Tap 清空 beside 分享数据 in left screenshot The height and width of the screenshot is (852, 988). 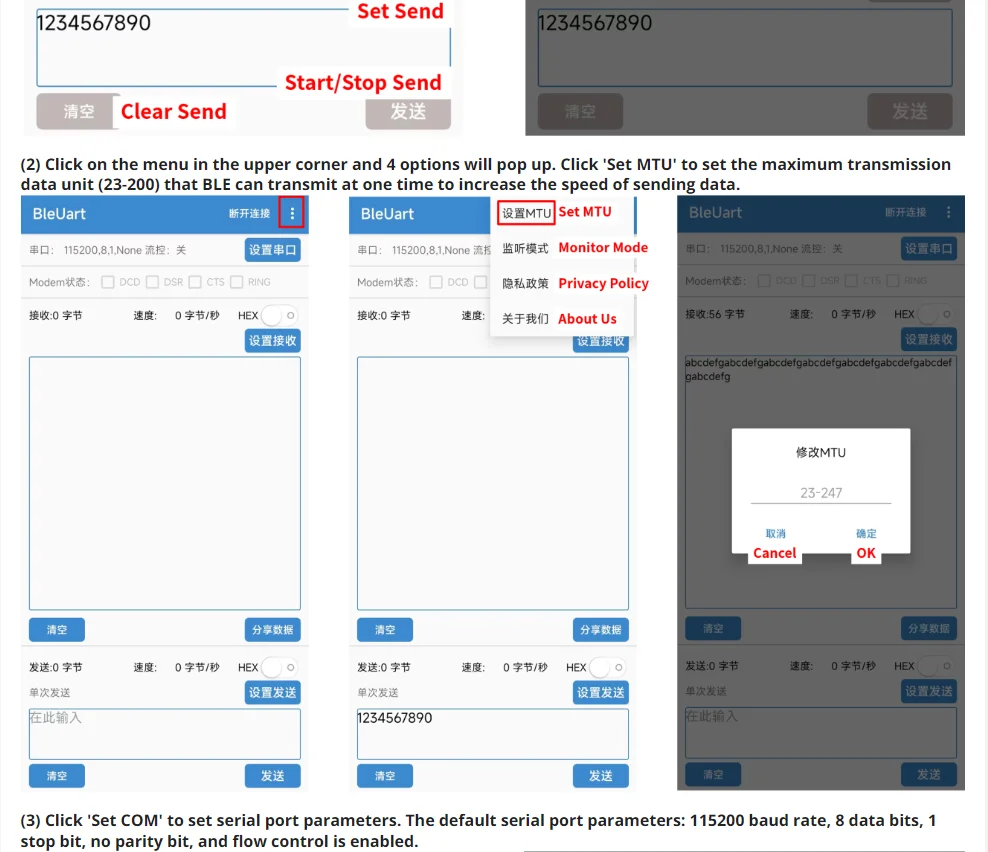[57, 630]
